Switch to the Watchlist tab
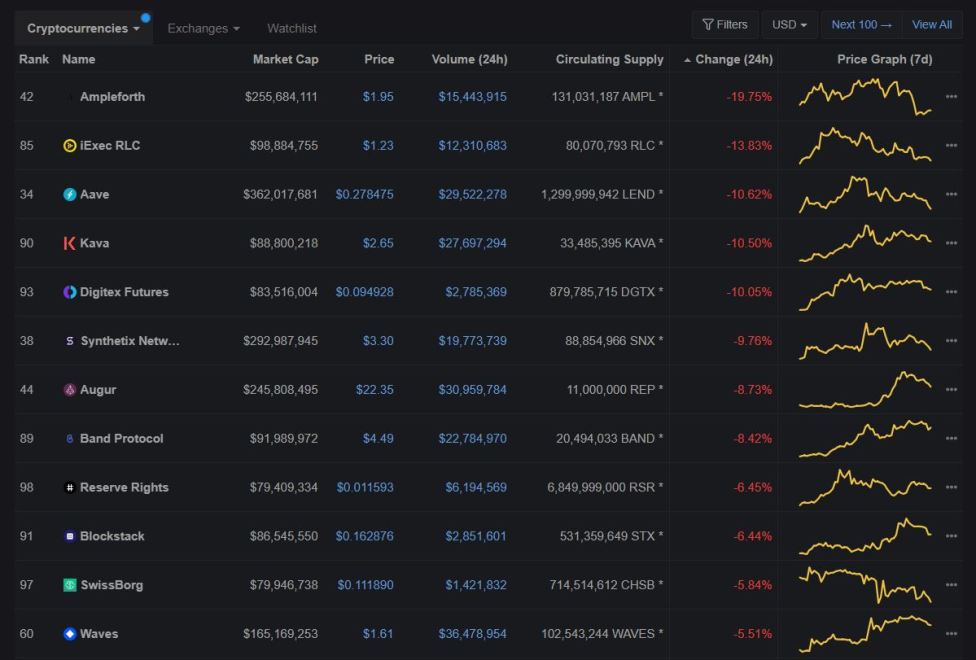The width and height of the screenshot is (976, 660). 292,29
